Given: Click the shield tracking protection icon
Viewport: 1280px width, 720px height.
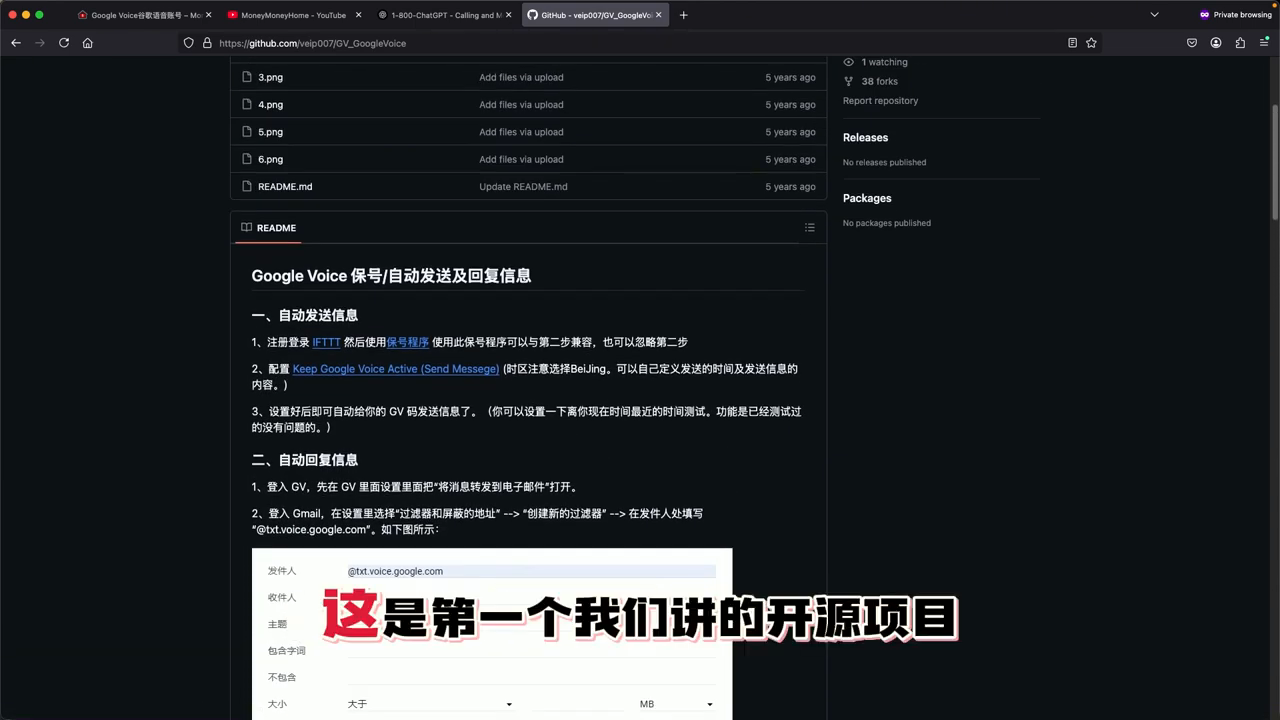Looking at the screenshot, I should point(188,43).
